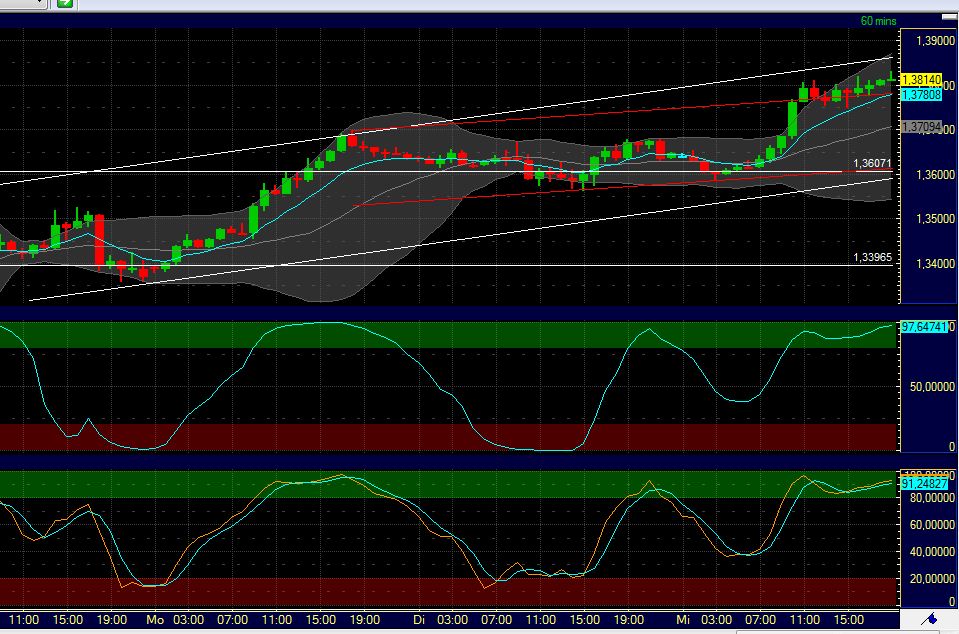Click the 1,36071 horizontal line label
The height and width of the screenshot is (634, 959).
coord(872,163)
